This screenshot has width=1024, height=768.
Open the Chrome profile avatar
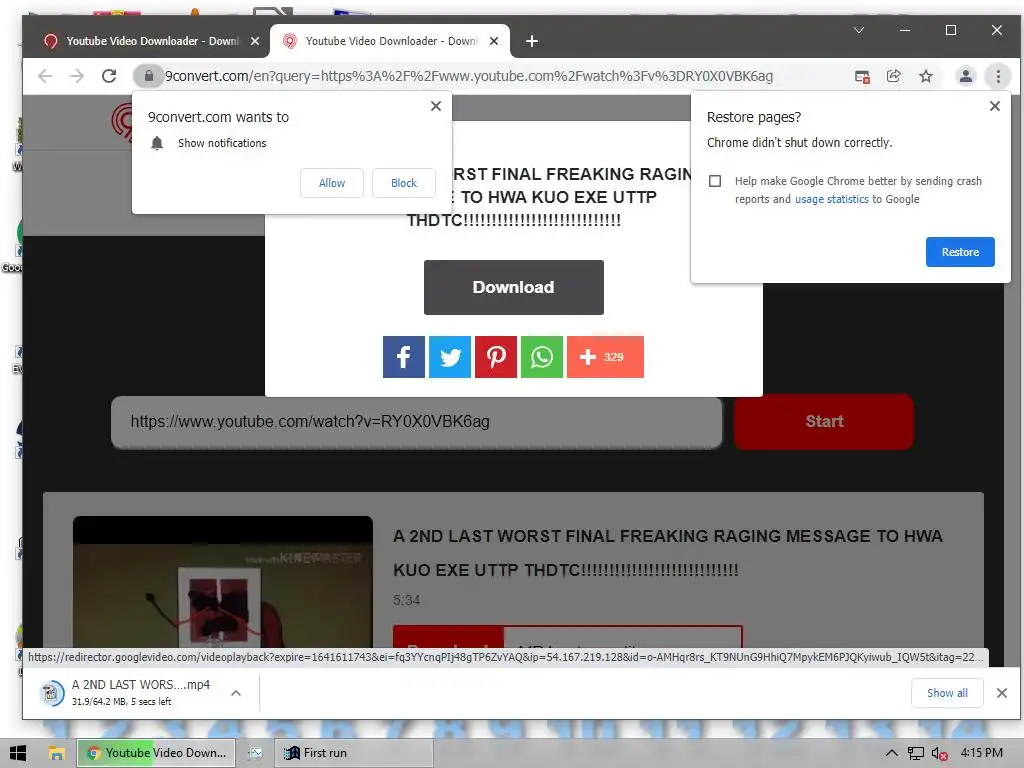coord(965,76)
